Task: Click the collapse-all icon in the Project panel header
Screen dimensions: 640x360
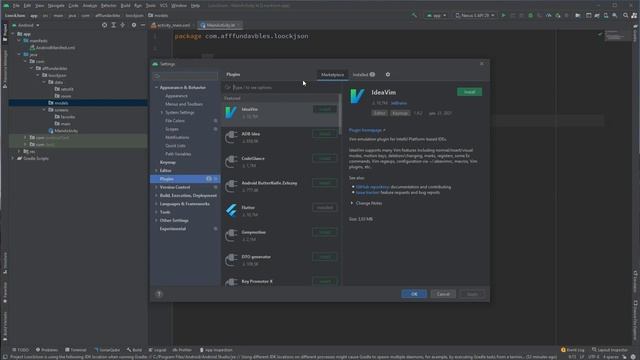Action: coord(122,25)
